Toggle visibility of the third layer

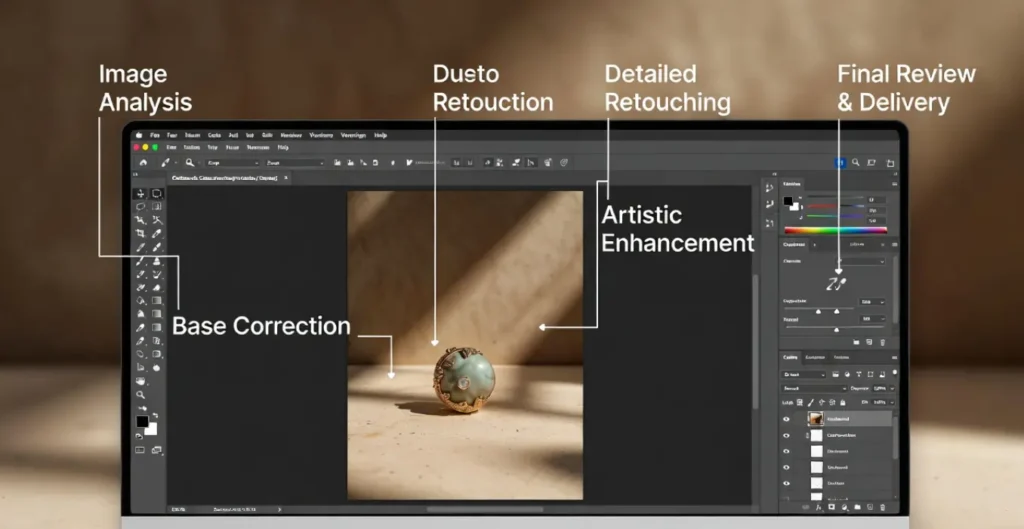pos(786,452)
